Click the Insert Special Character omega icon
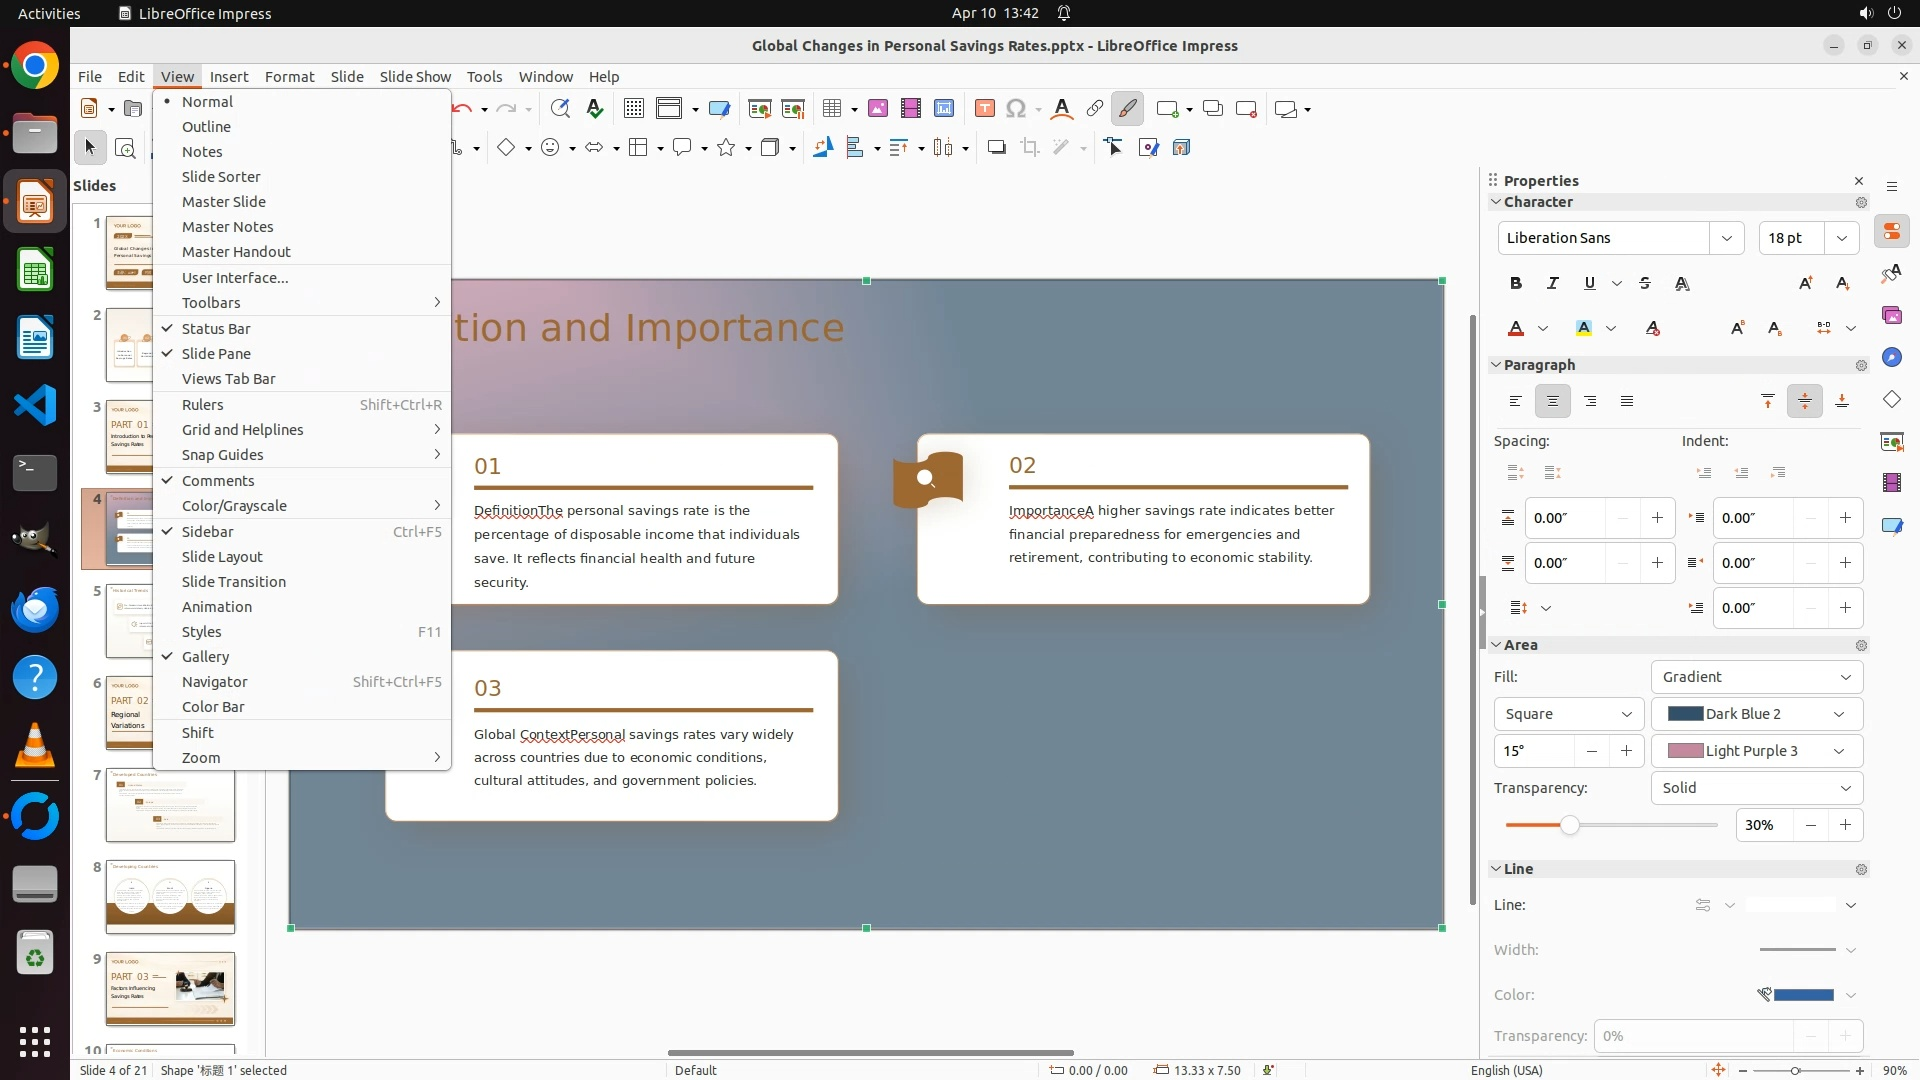Viewport: 1920px width, 1080px height. point(1016,109)
